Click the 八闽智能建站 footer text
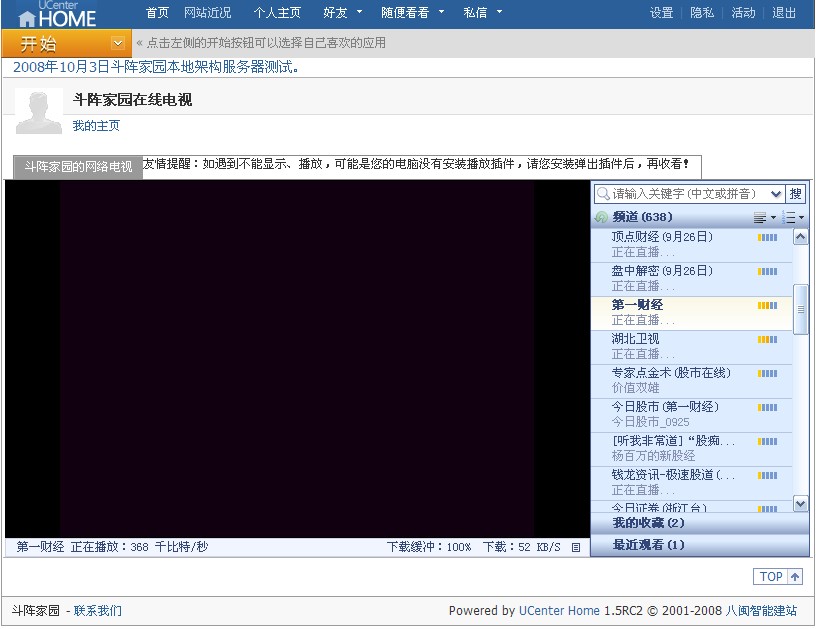 (x=761, y=610)
